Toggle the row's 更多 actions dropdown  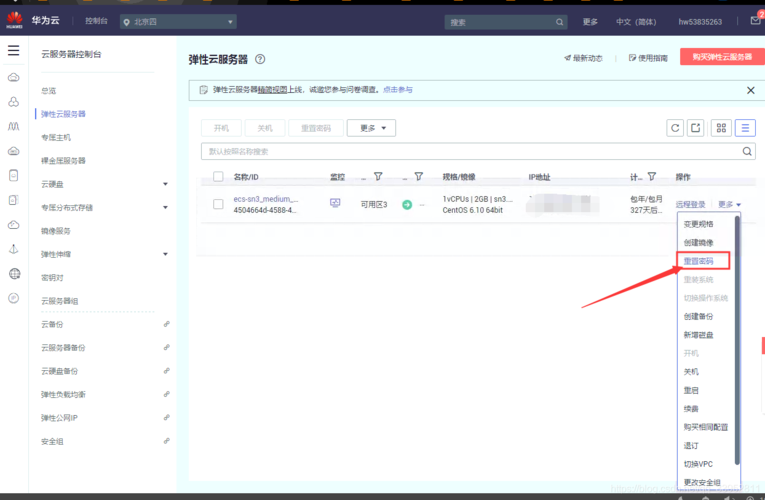(729, 204)
